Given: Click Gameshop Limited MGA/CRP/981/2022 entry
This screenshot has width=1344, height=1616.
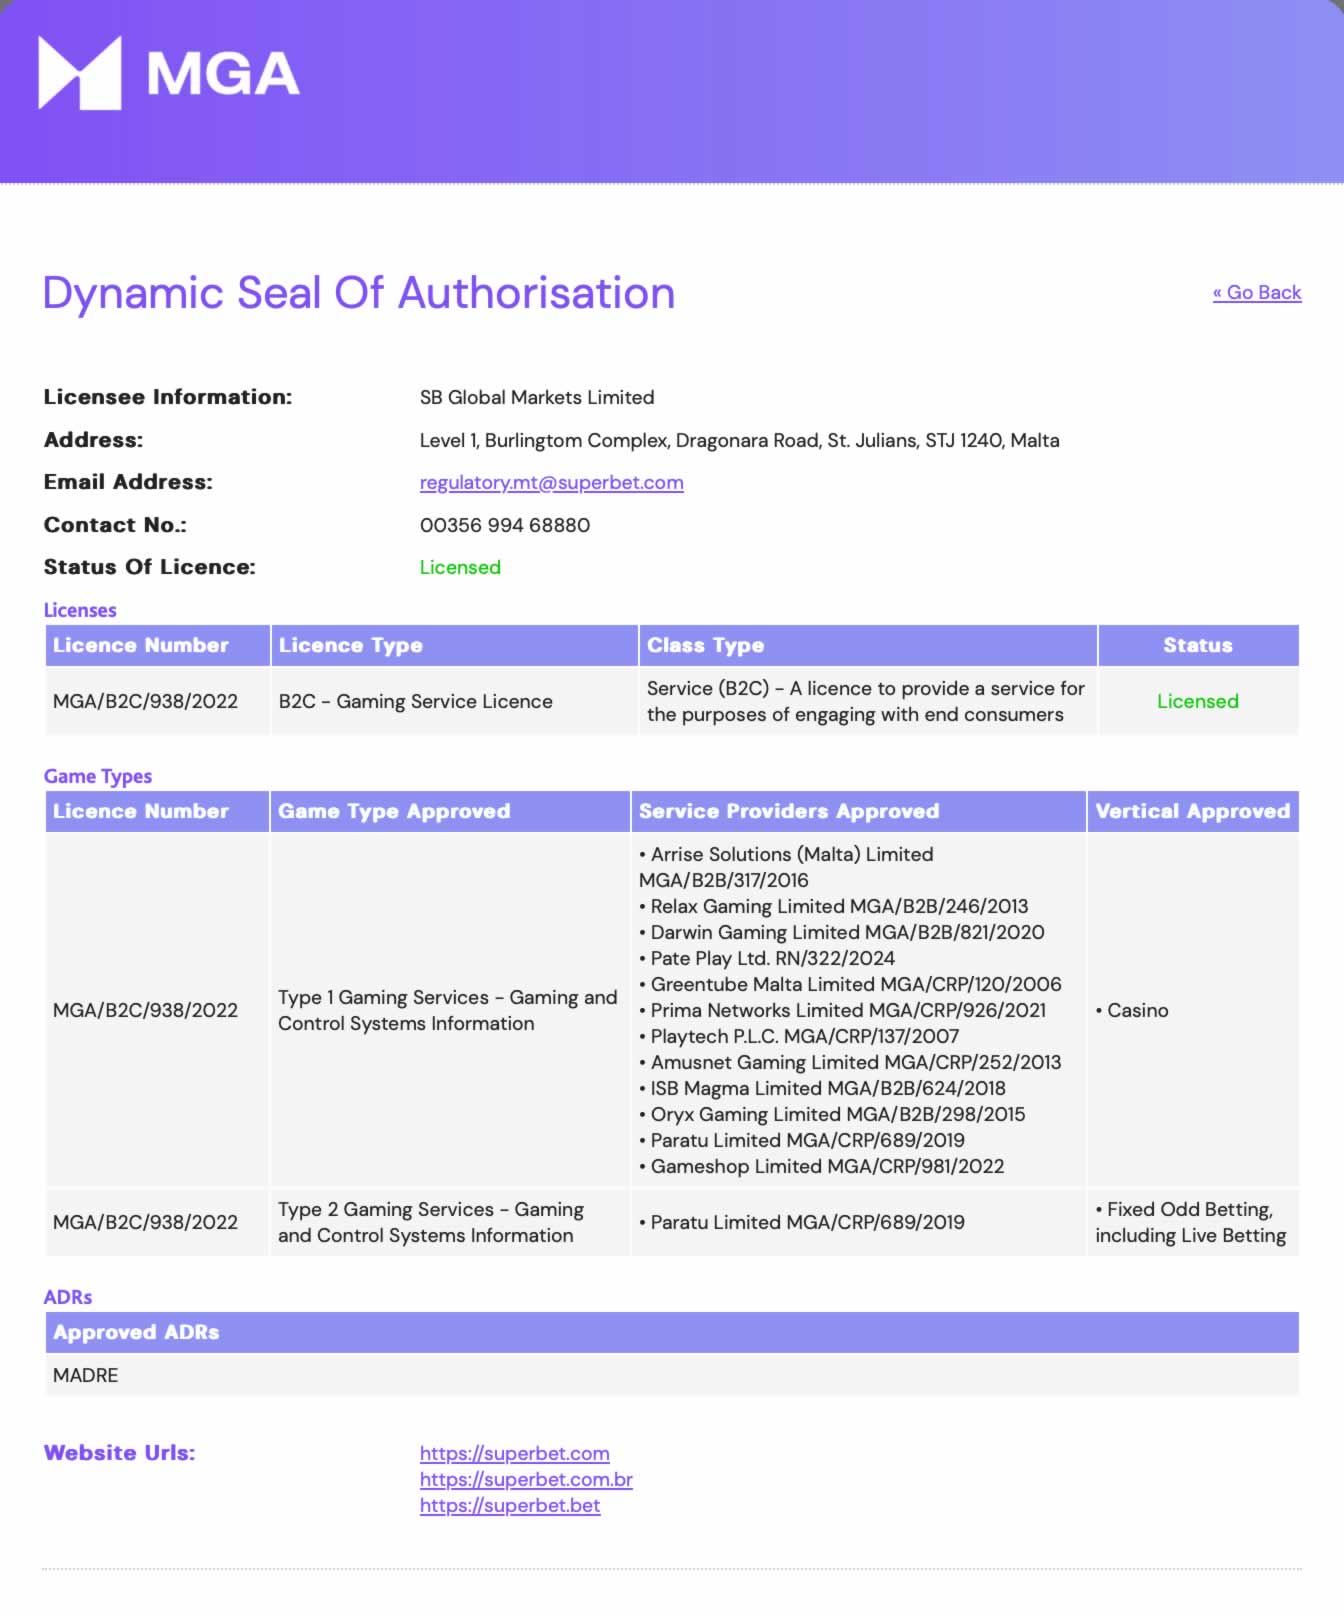Looking at the screenshot, I should coord(822,1166).
